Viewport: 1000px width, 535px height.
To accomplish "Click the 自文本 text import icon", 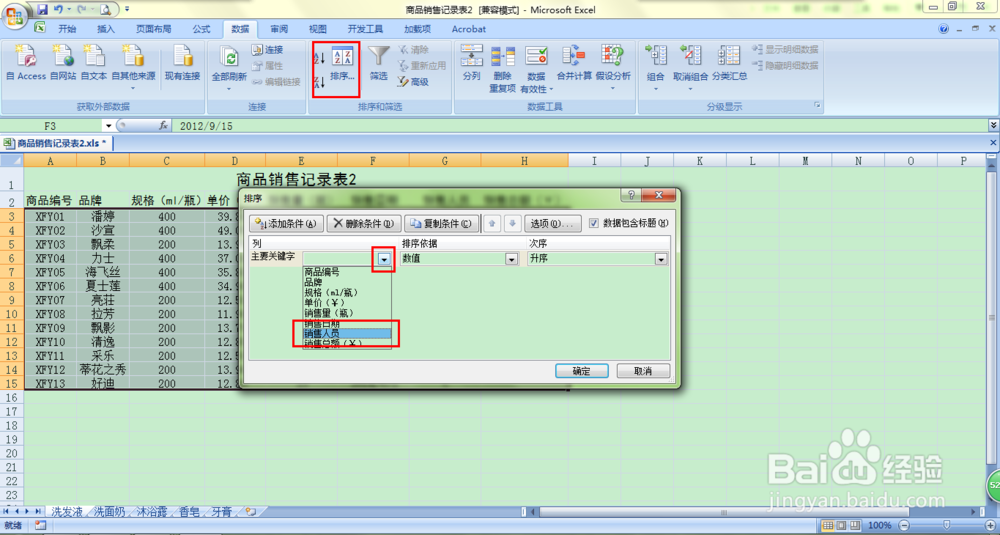I will (x=94, y=62).
